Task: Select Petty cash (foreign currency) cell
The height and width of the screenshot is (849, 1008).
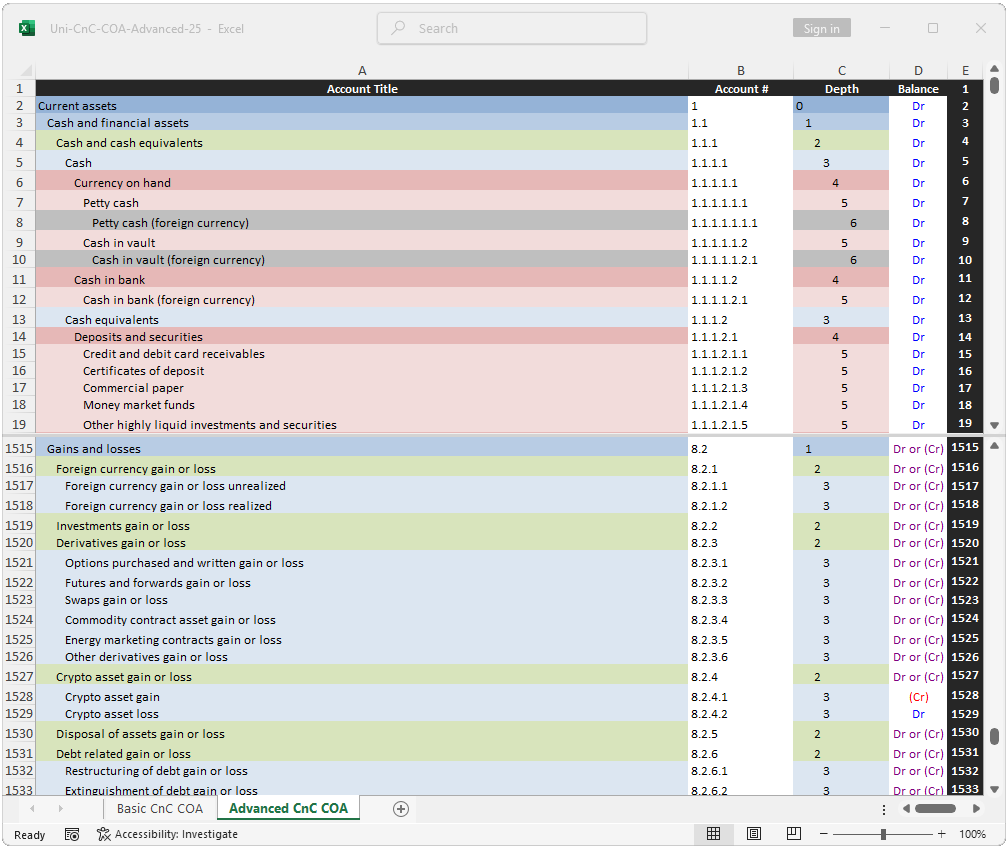Action: 362,222
